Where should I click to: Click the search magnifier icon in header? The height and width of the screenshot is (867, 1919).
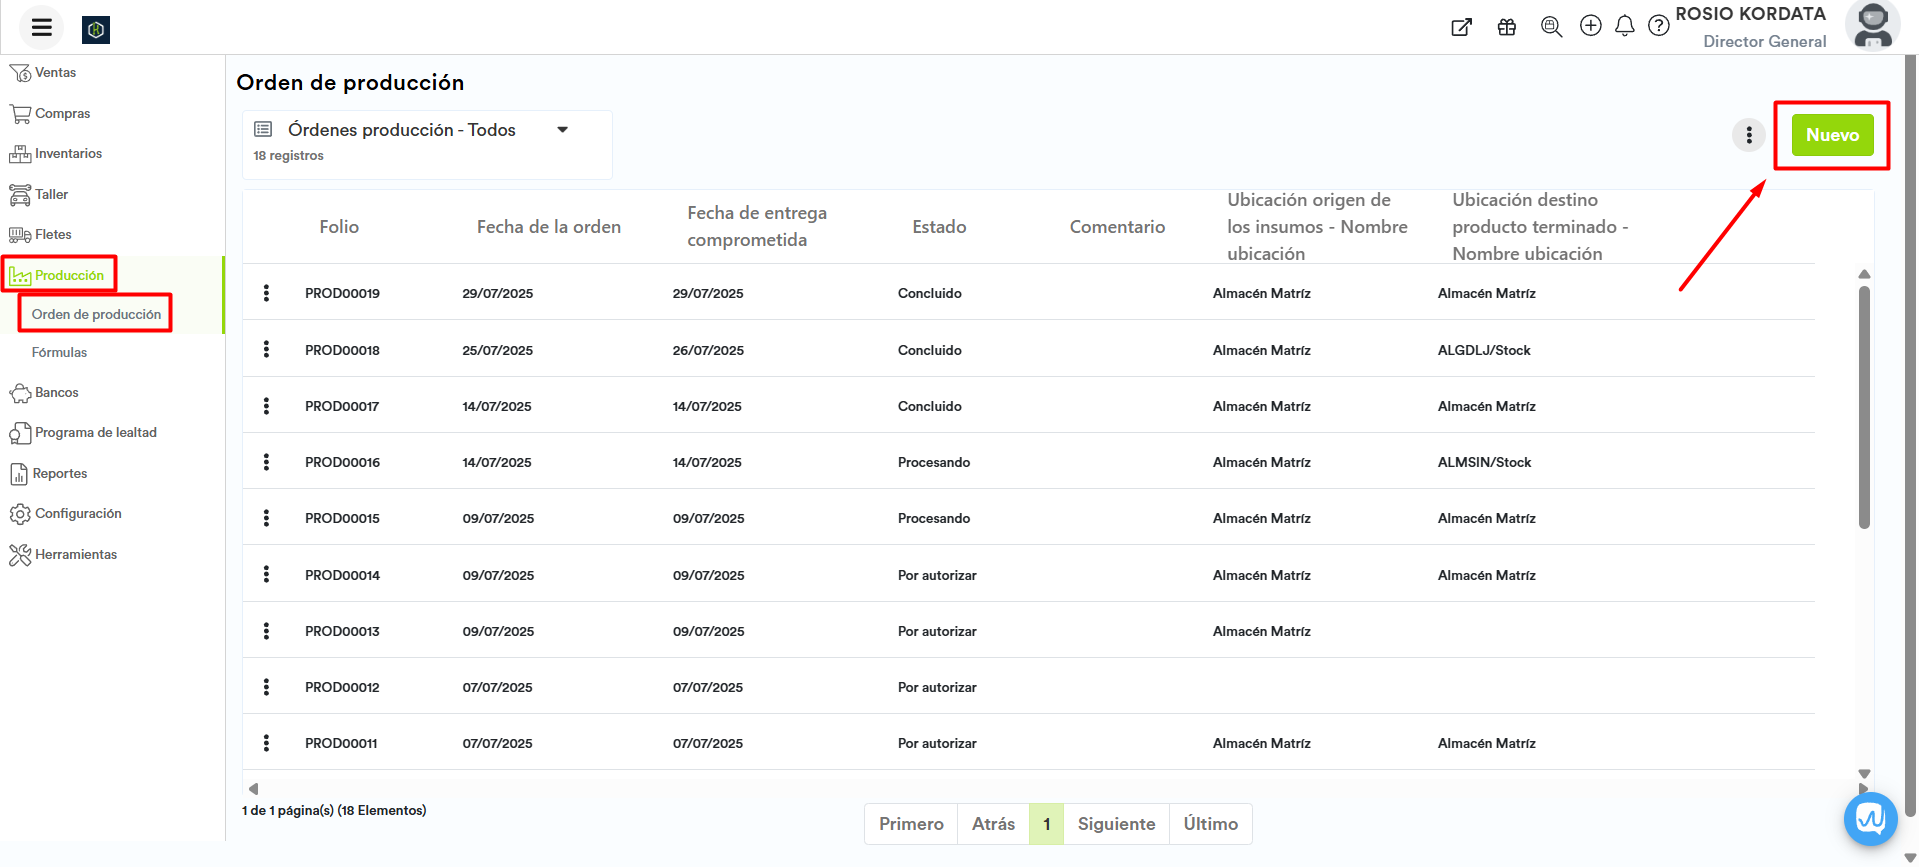[x=1551, y=27]
